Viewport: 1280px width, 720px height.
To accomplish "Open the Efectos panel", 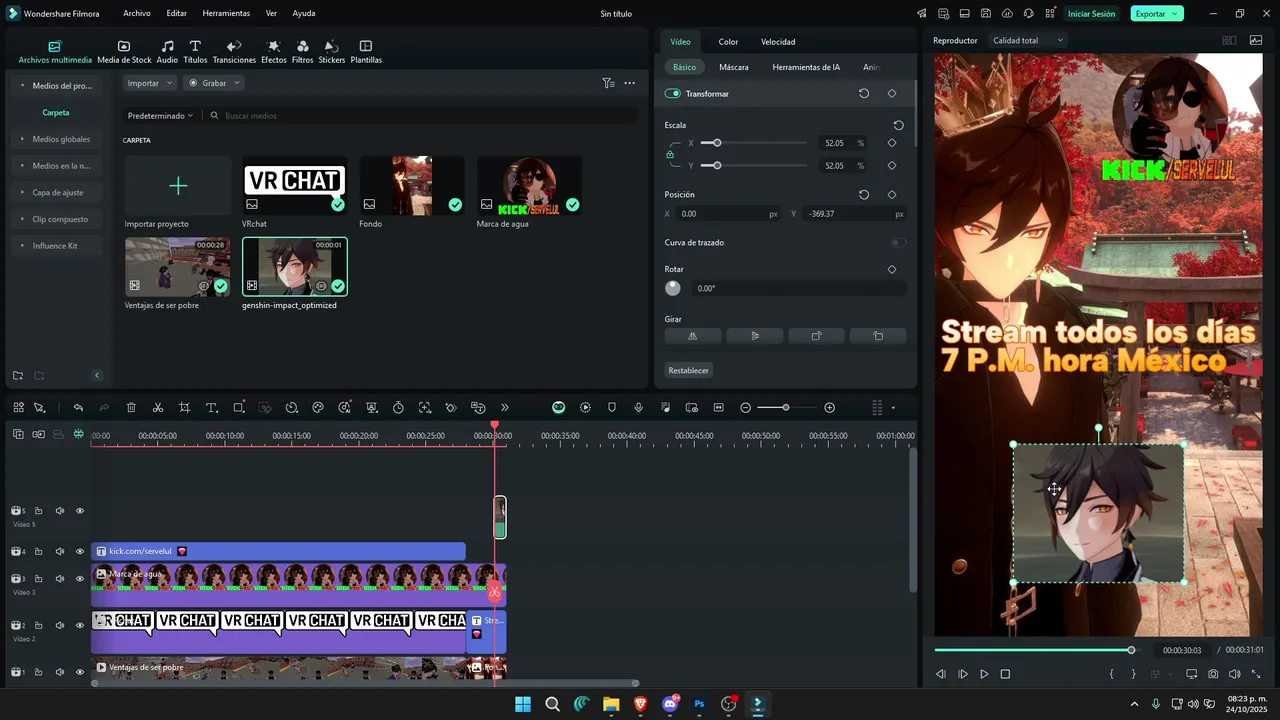I will (x=274, y=52).
